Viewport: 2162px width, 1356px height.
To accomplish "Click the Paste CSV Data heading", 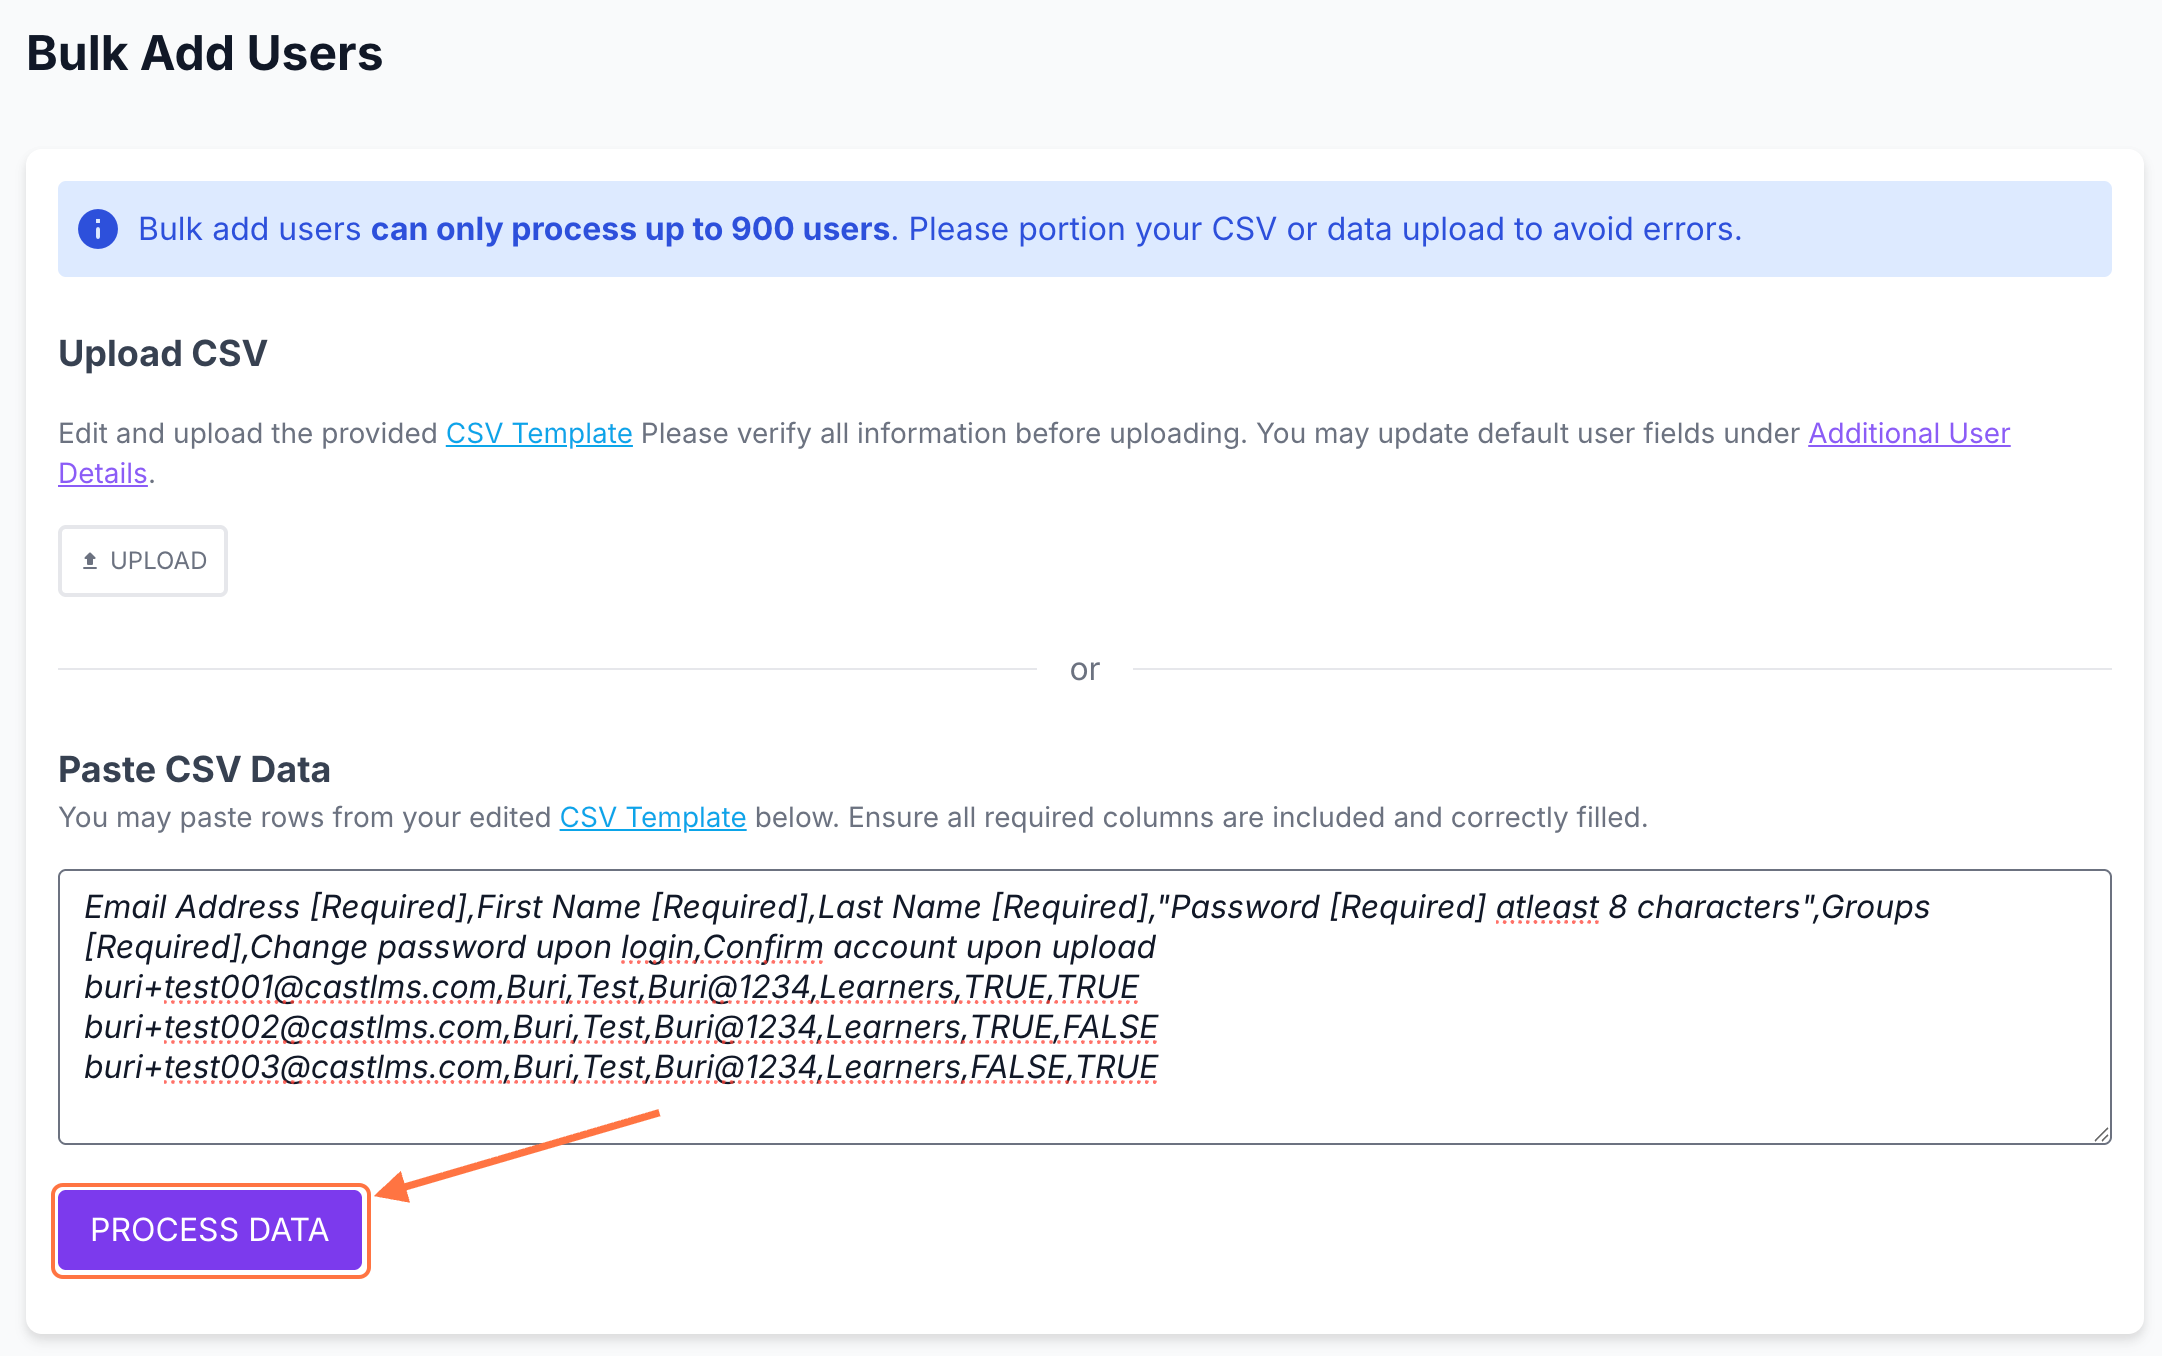I will 194,769.
